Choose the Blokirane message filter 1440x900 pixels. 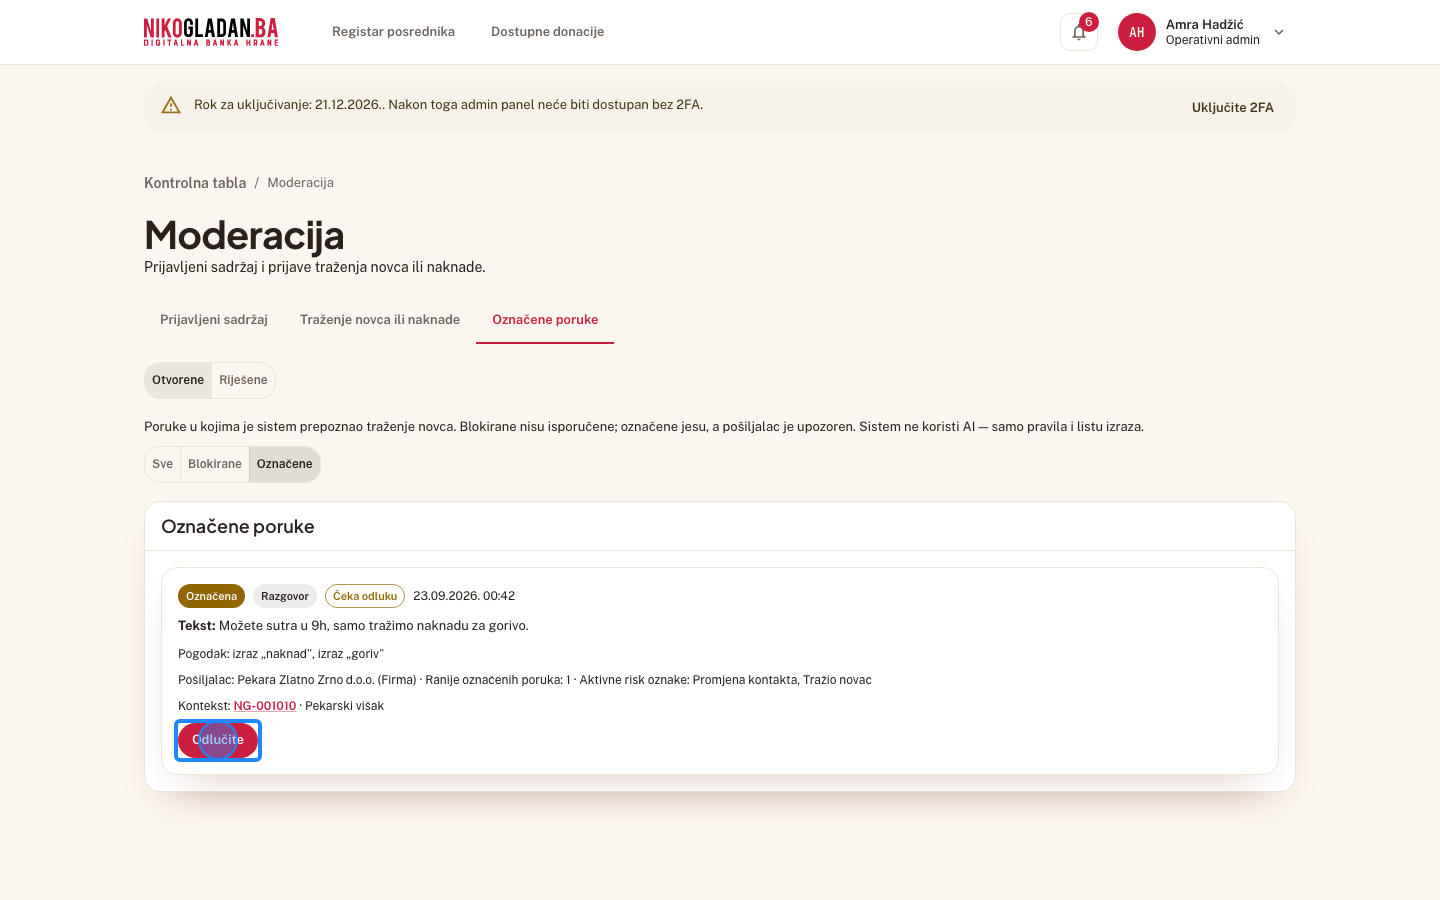(x=215, y=464)
